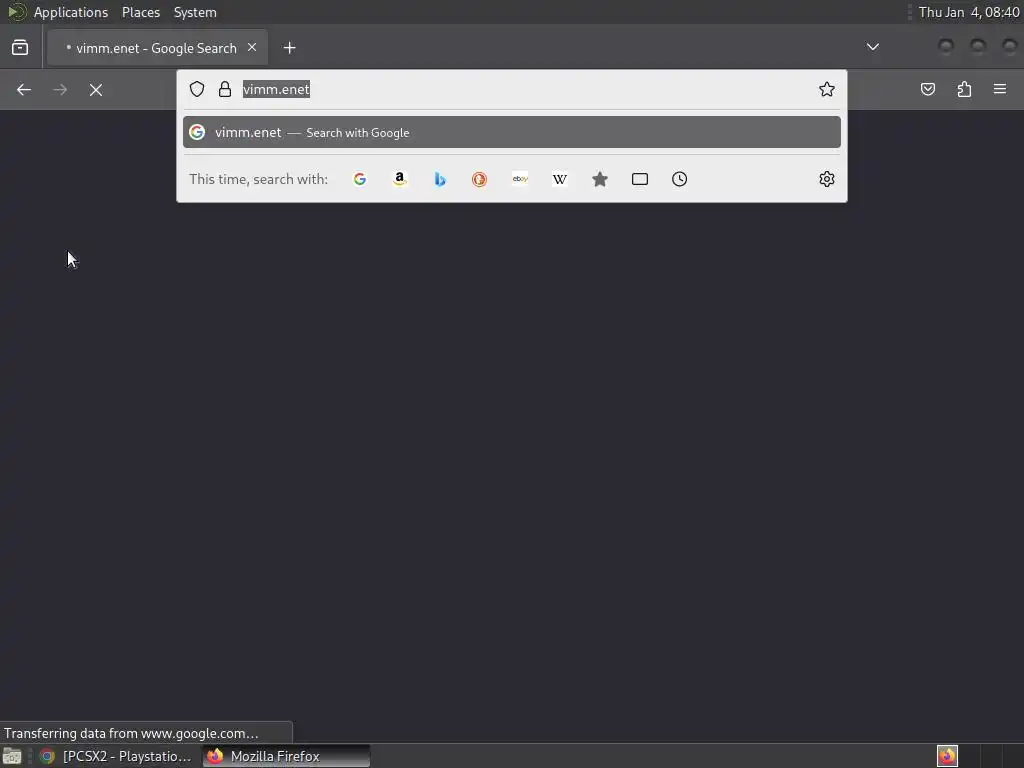Viewport: 1024px width, 768px height.
Task: Bookmark this page with the star
Action: [x=827, y=89]
